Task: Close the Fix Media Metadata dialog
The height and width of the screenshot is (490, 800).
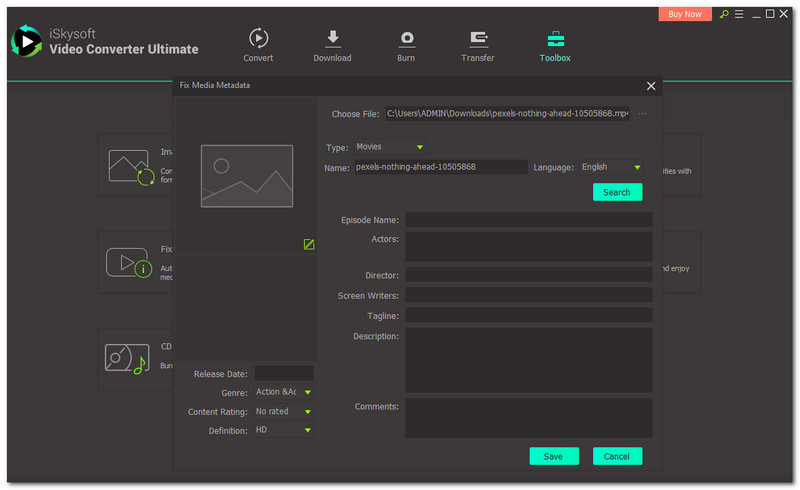Action: click(651, 86)
